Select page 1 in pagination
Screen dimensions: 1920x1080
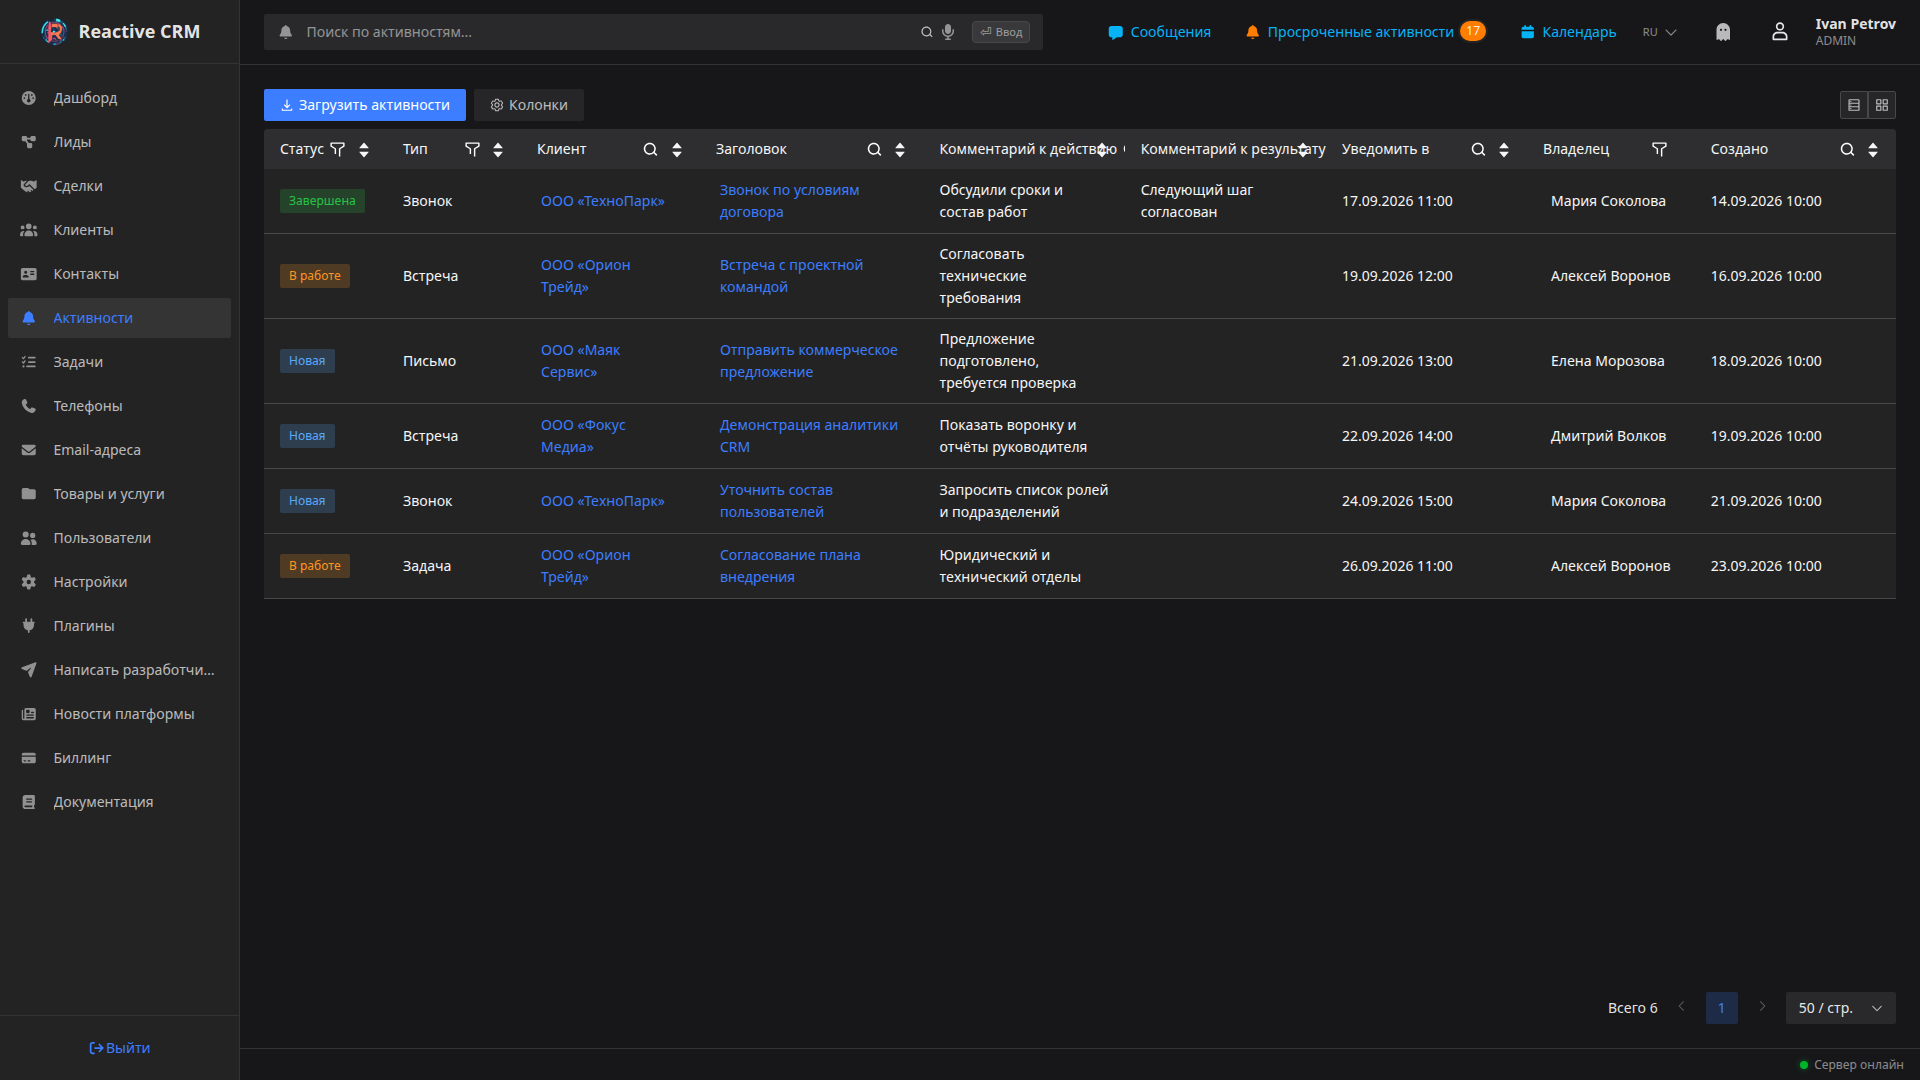click(1721, 1008)
